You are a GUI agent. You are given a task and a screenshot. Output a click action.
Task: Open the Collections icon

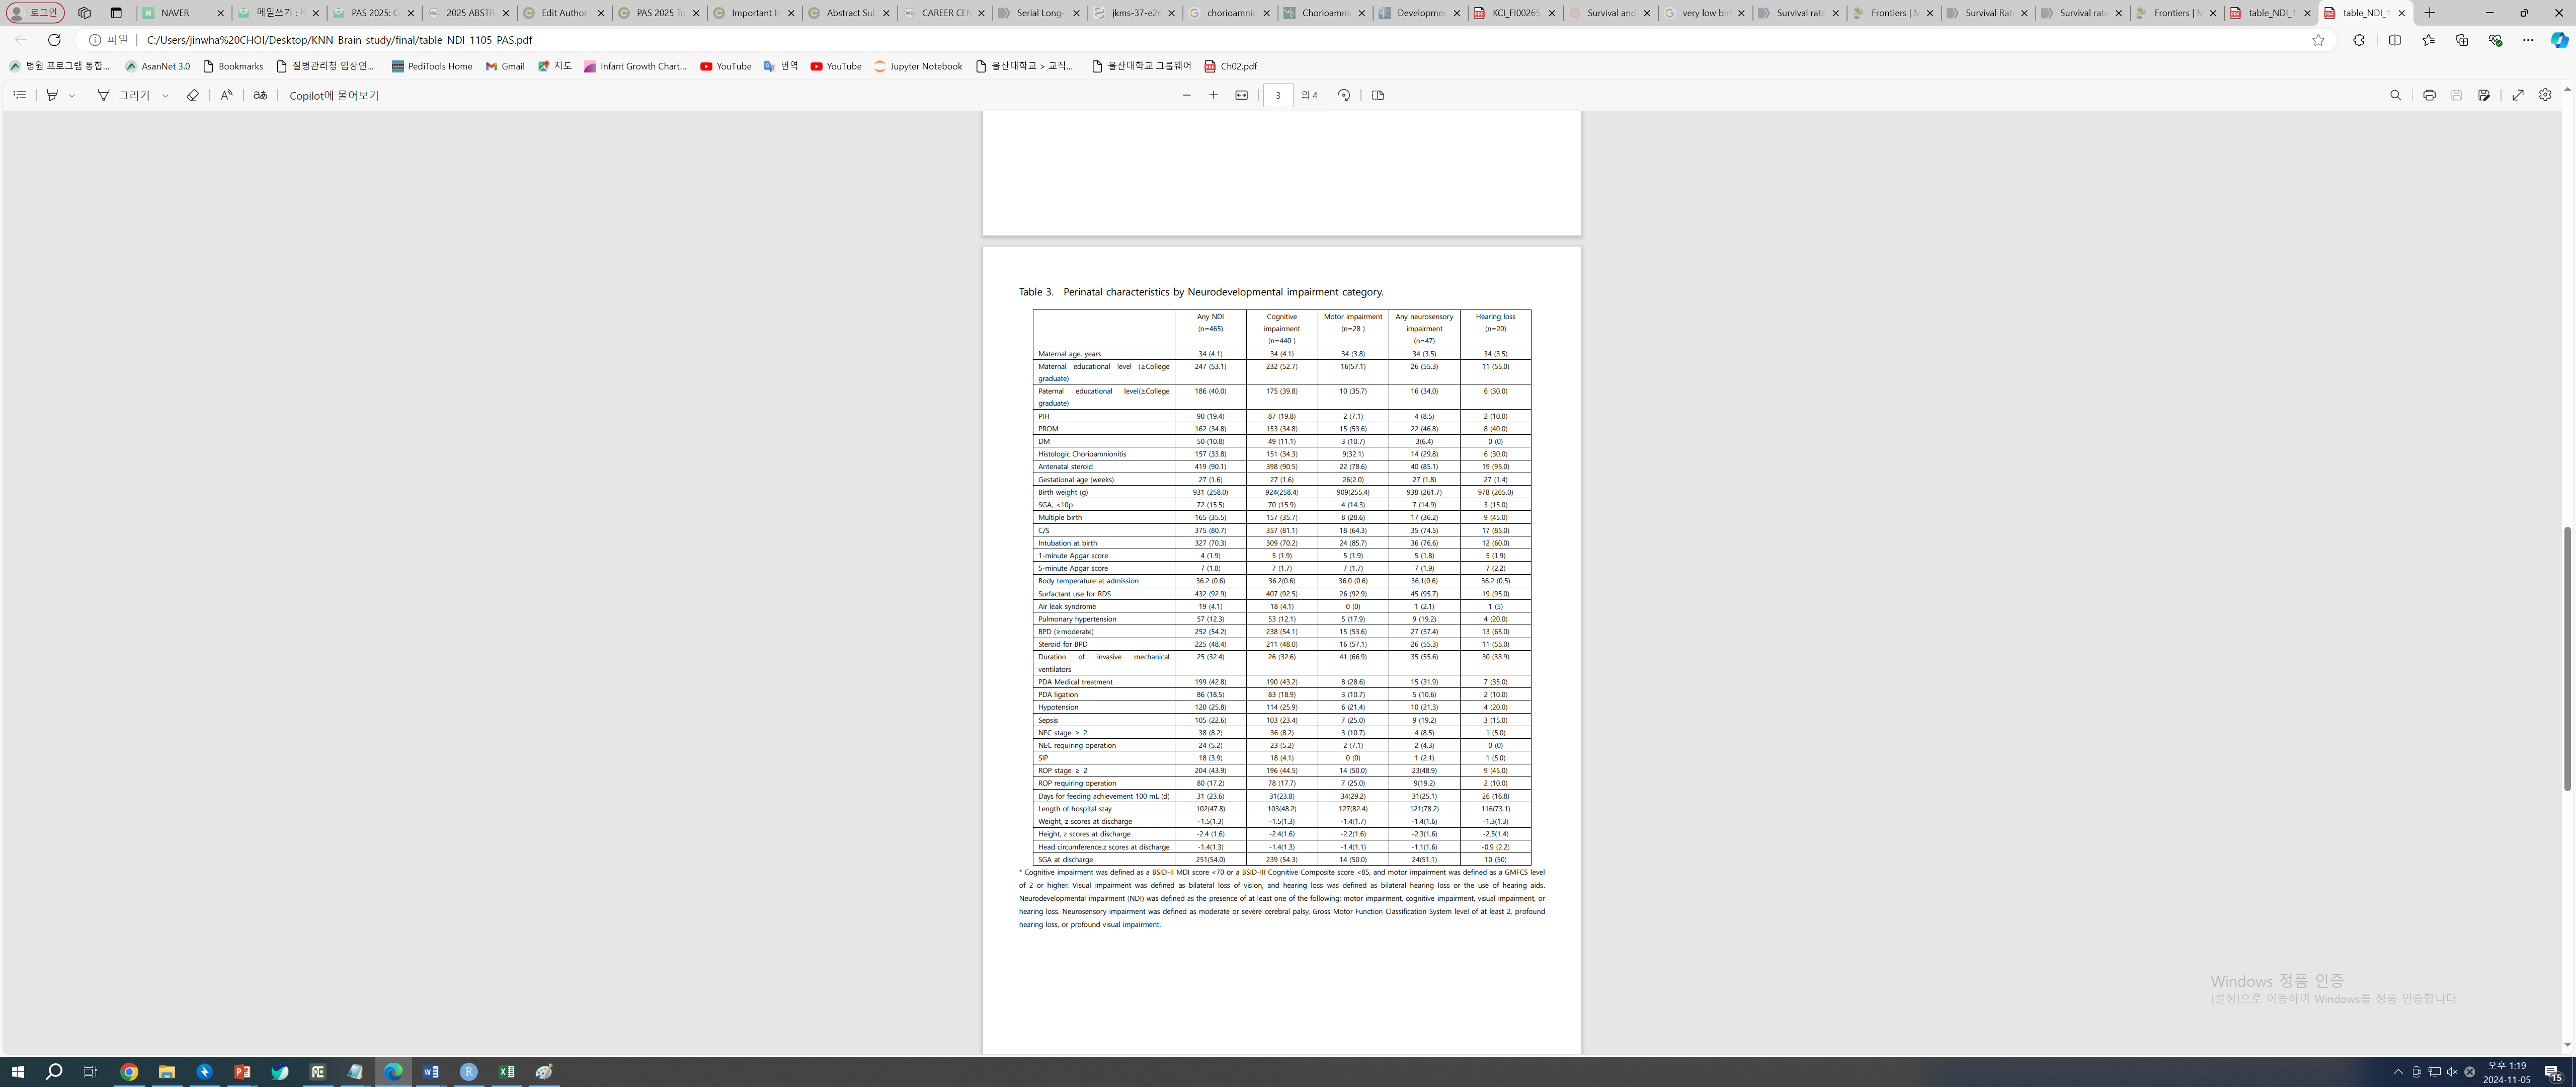2461,40
